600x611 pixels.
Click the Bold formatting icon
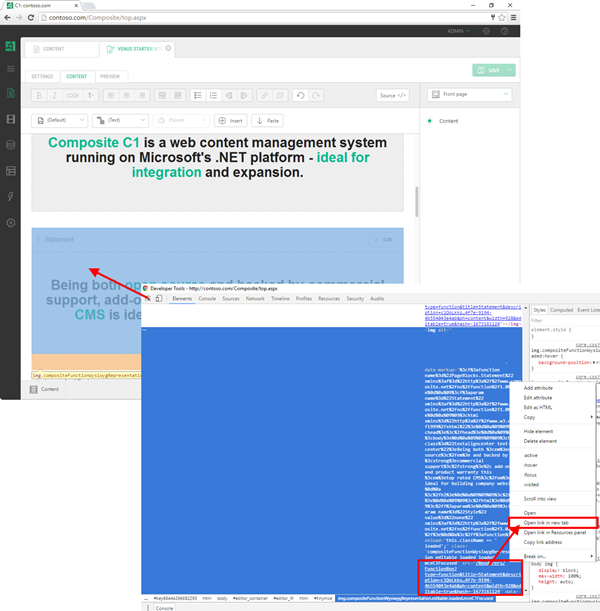(x=39, y=96)
